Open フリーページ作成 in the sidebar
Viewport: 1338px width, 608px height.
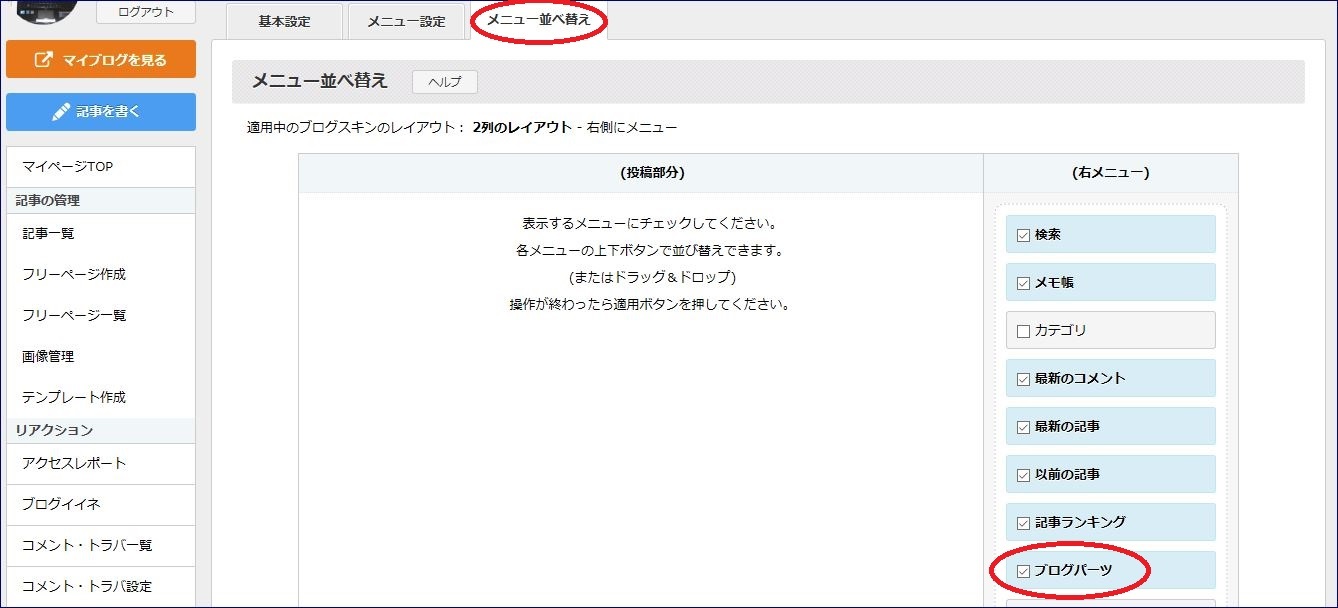click(101, 274)
